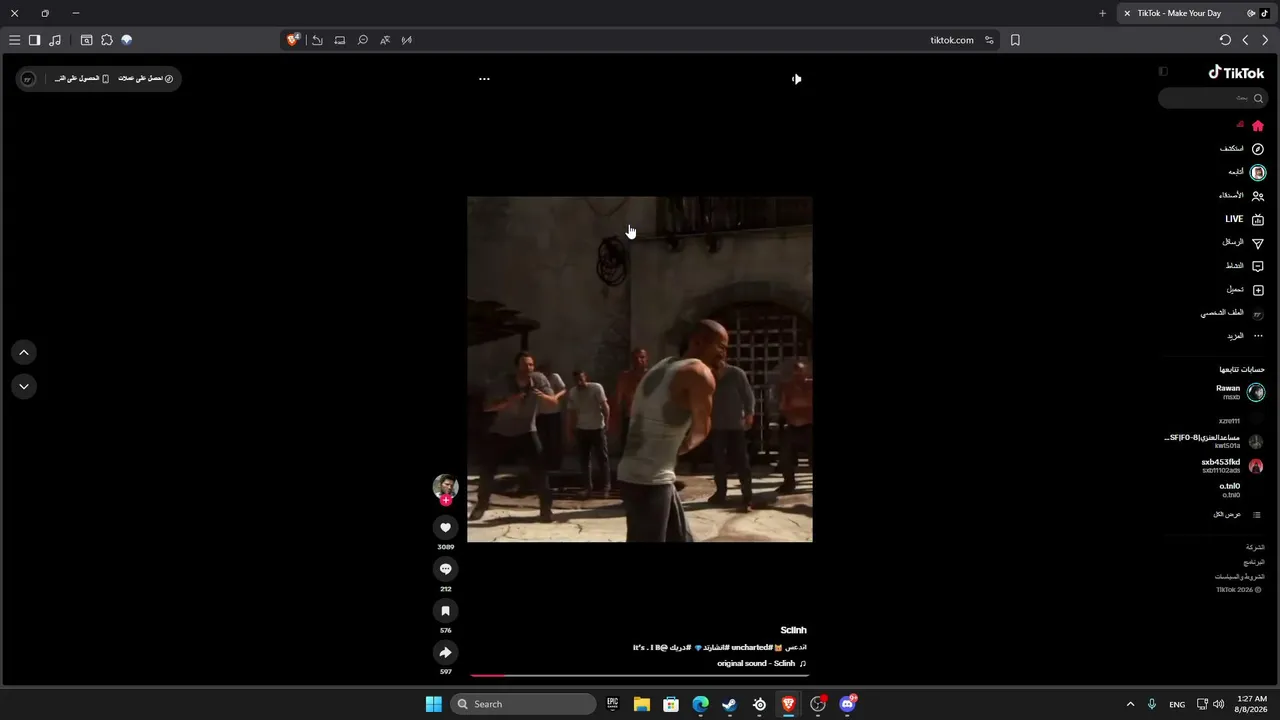Viewport: 1280px width, 720px height.
Task: Open the browser tab search icon
Action: pyautogui.click(x=87, y=40)
